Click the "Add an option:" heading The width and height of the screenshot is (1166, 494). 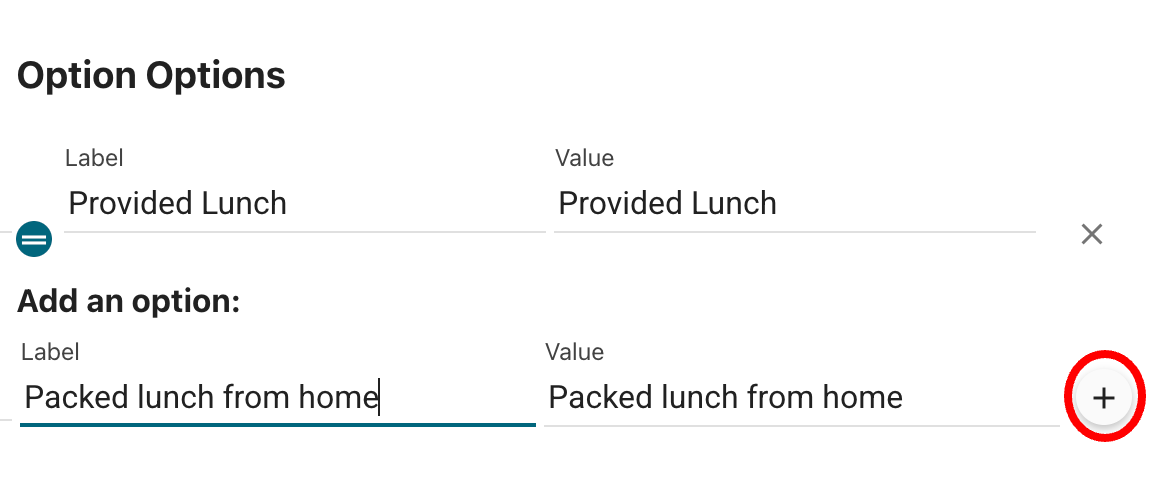pyautogui.click(x=128, y=301)
